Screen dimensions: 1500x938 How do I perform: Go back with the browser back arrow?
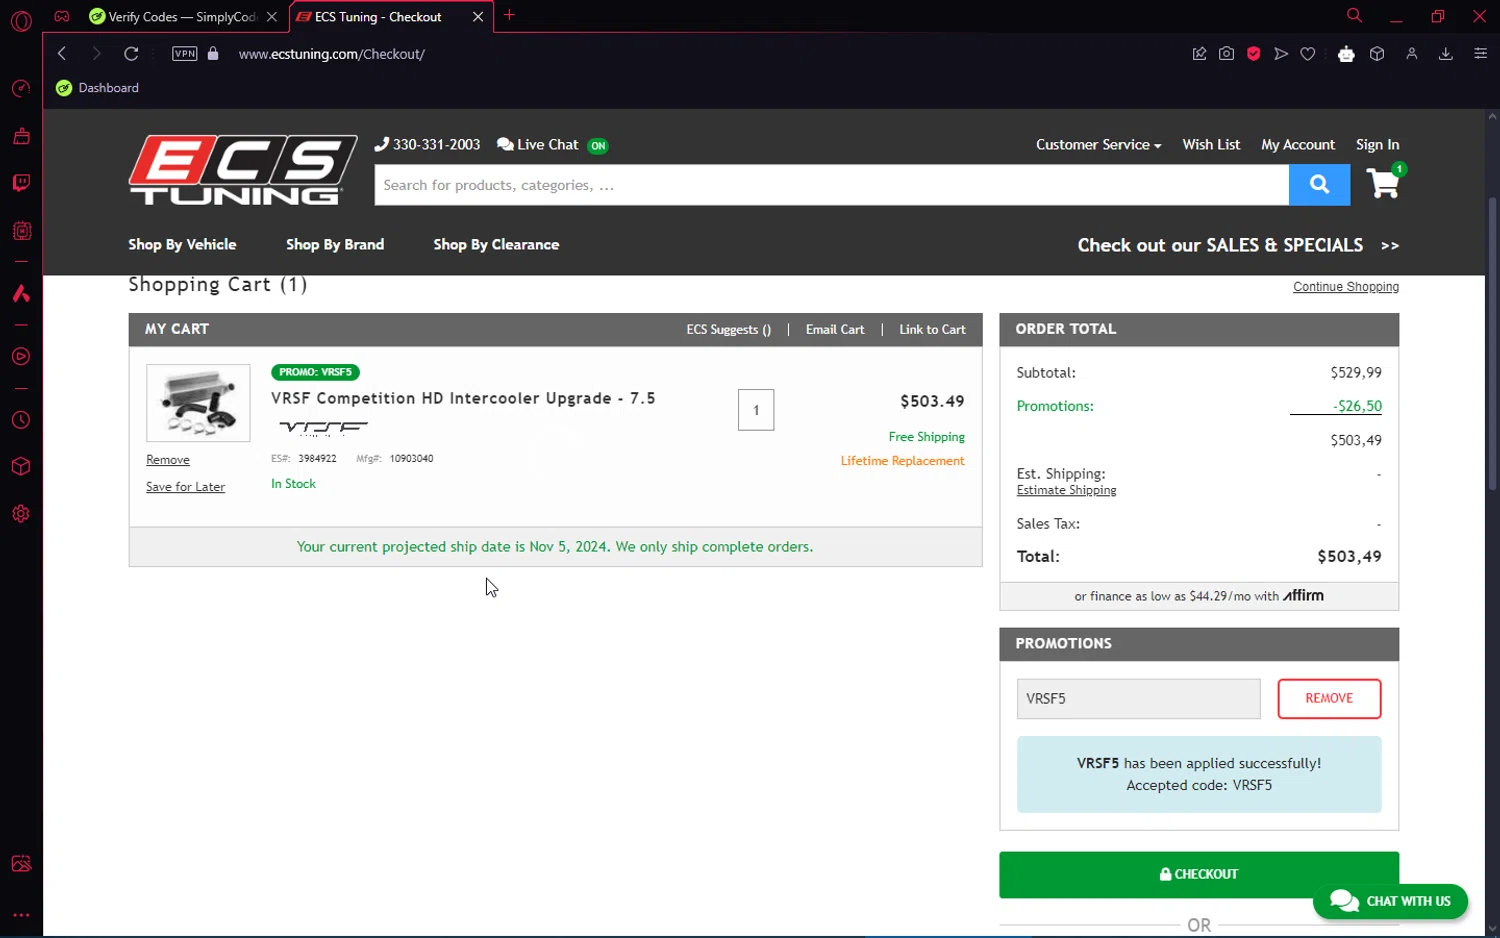[62, 53]
